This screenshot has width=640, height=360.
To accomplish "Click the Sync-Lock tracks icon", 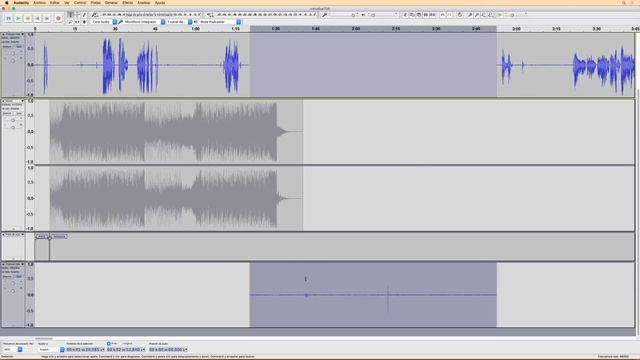I will click(x=460, y=15).
